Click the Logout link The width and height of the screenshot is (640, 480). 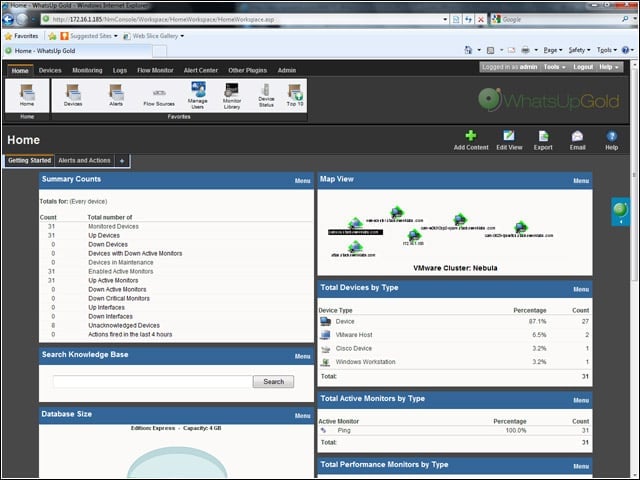click(582, 67)
